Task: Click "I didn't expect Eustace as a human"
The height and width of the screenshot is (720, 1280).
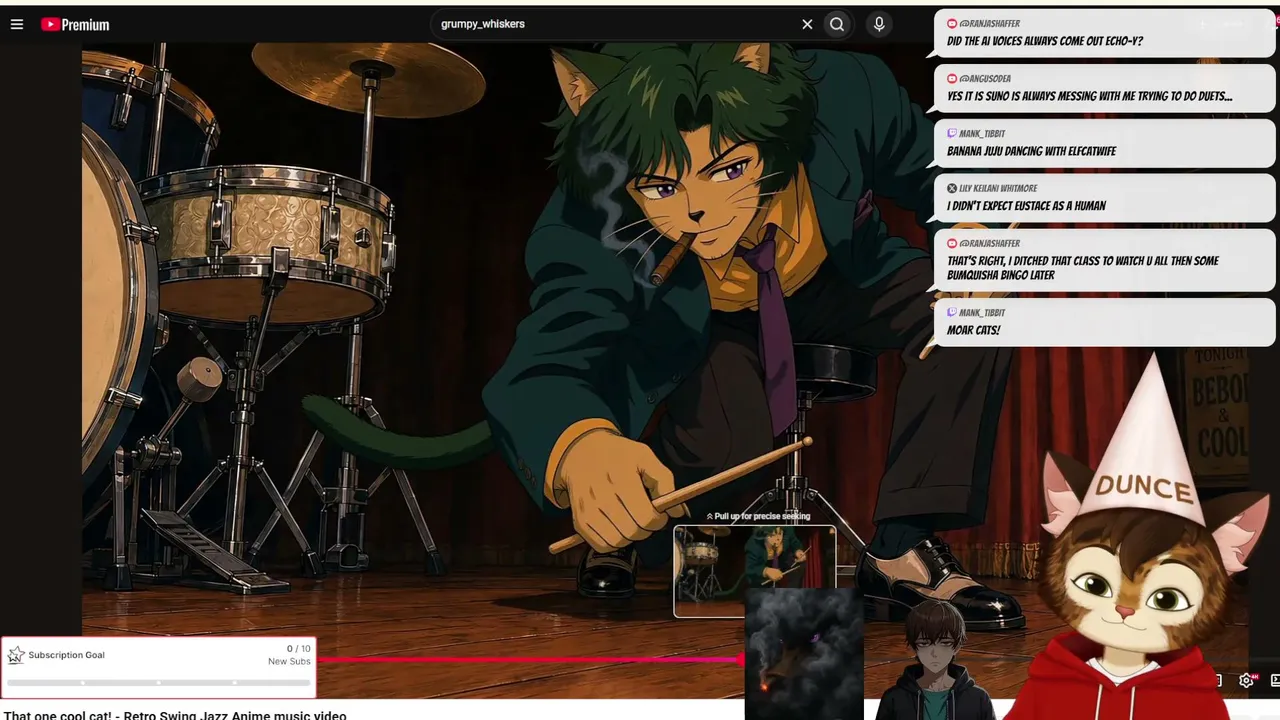Action: point(1026,206)
